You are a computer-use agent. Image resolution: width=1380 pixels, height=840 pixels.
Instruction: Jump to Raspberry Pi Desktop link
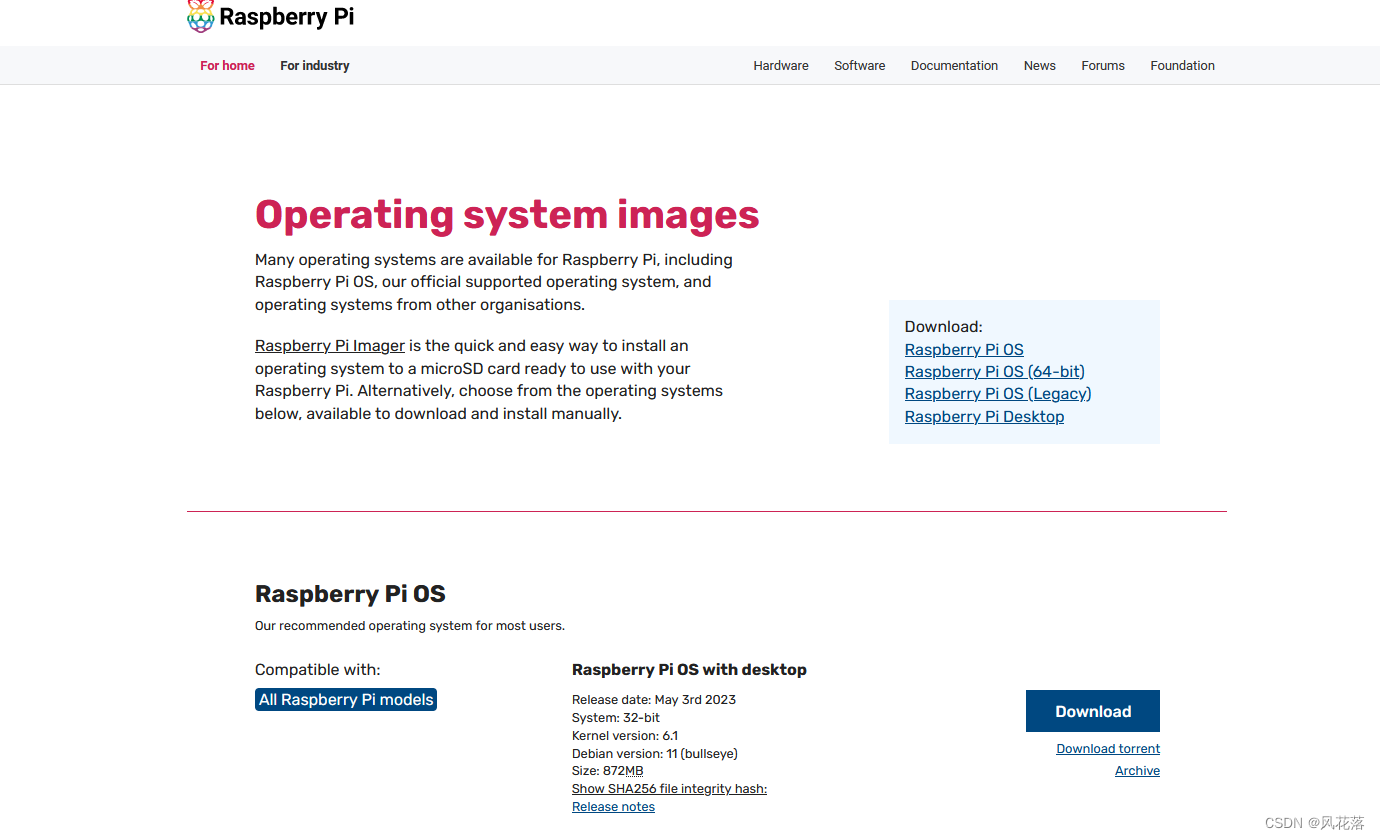(x=984, y=417)
